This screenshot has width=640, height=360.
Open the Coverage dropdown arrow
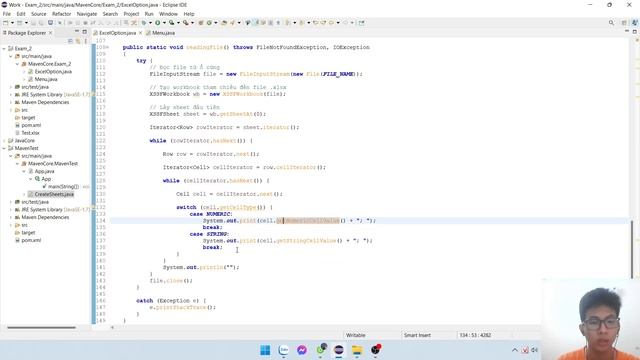pos(178,23)
